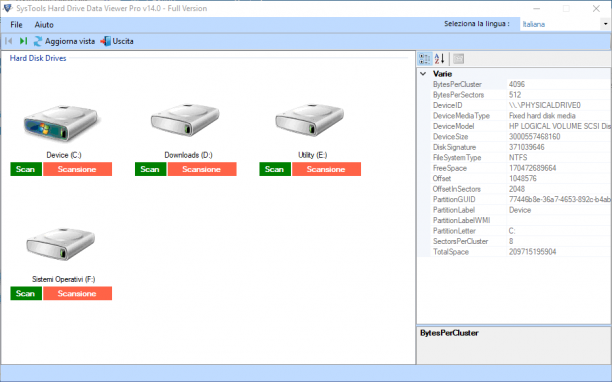Screen dimensions: 612x382
Task: Collapse the Varie property category
Action: [x=423, y=74]
